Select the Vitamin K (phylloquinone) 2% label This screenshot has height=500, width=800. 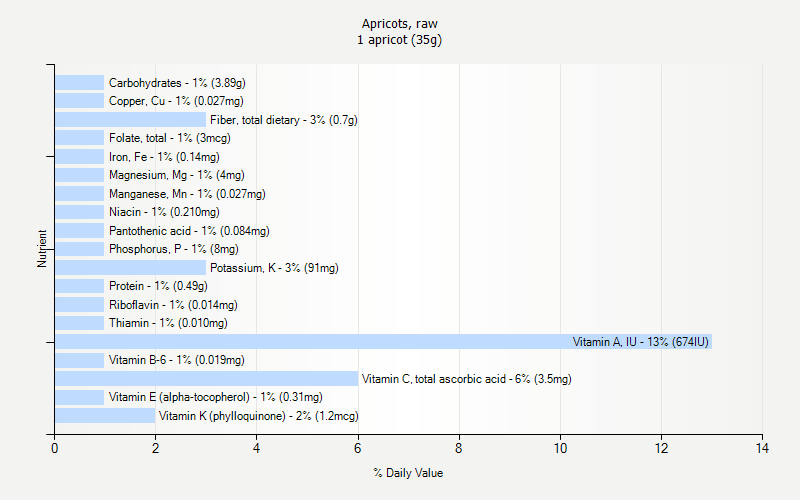258,416
